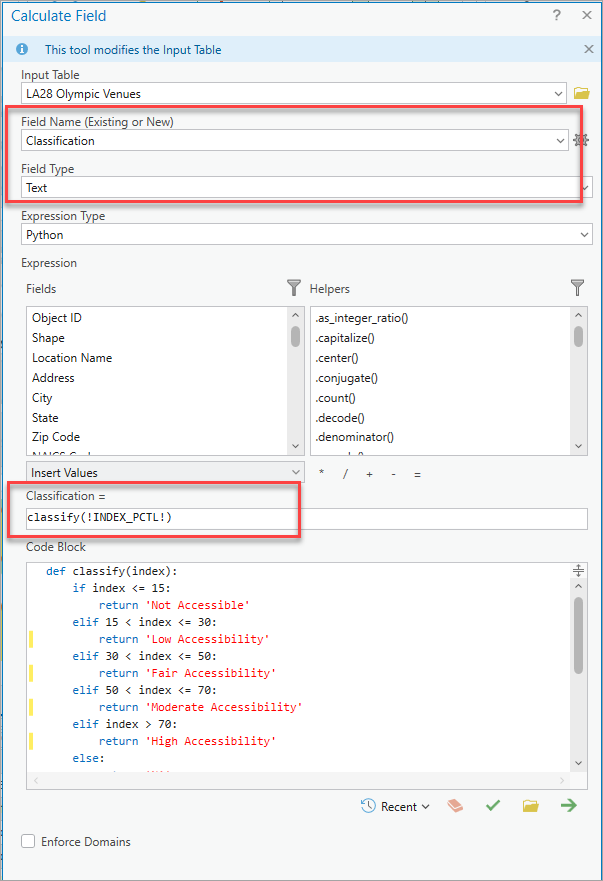Select Location Name in Fields list

point(72,358)
